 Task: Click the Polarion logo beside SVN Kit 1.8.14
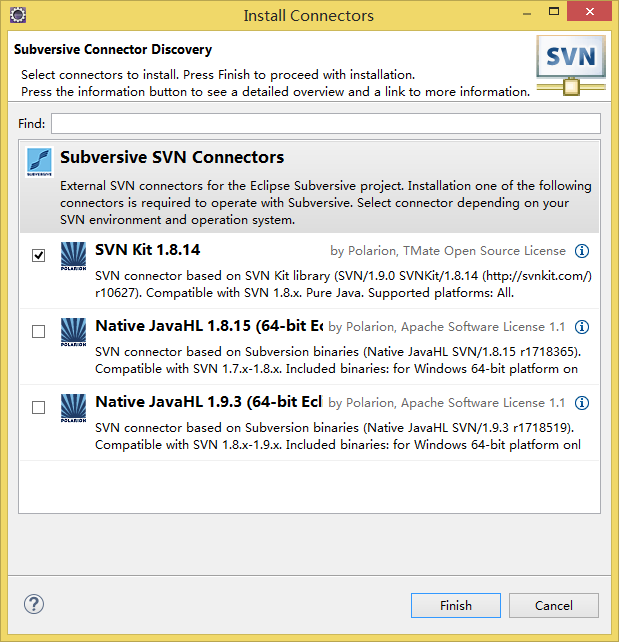73,256
